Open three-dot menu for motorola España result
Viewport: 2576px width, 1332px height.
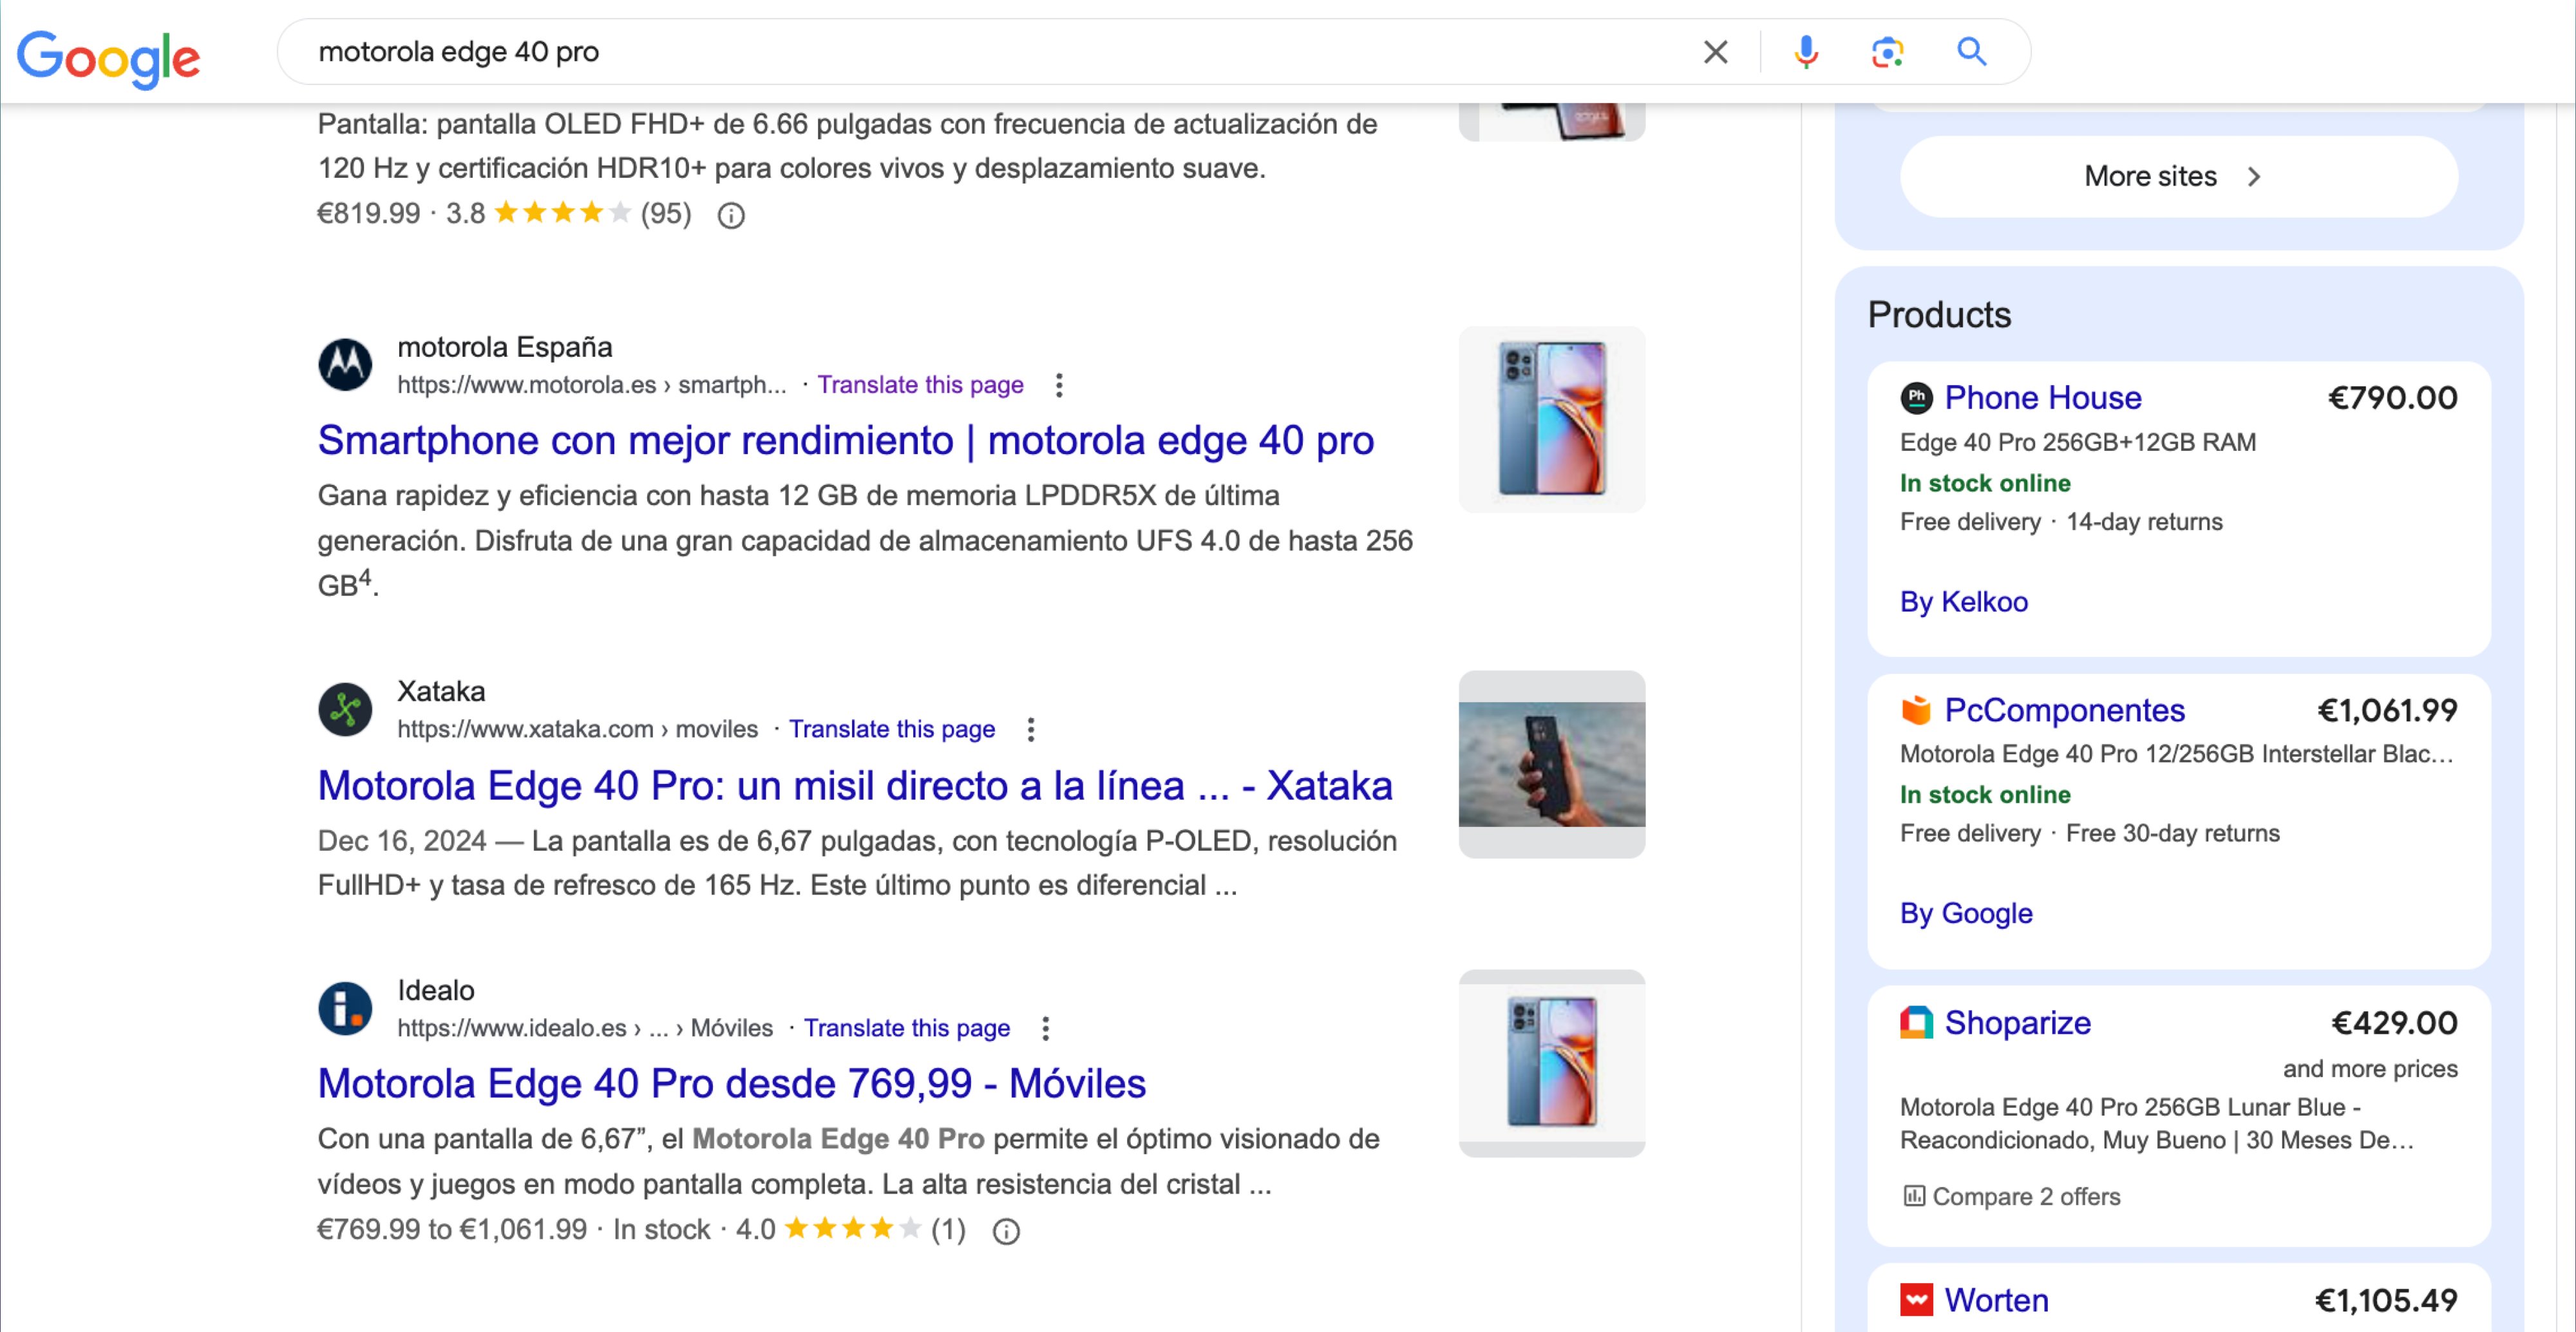[x=1059, y=385]
